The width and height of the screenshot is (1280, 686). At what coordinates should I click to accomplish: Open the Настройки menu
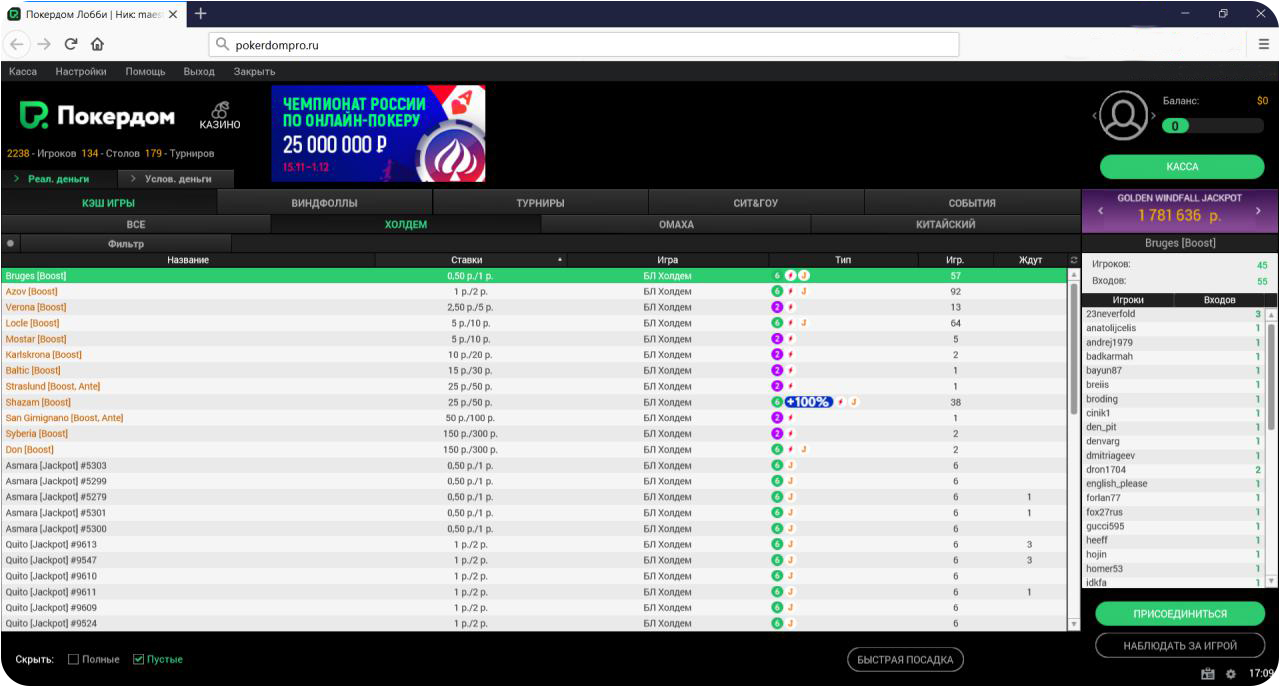coord(81,72)
